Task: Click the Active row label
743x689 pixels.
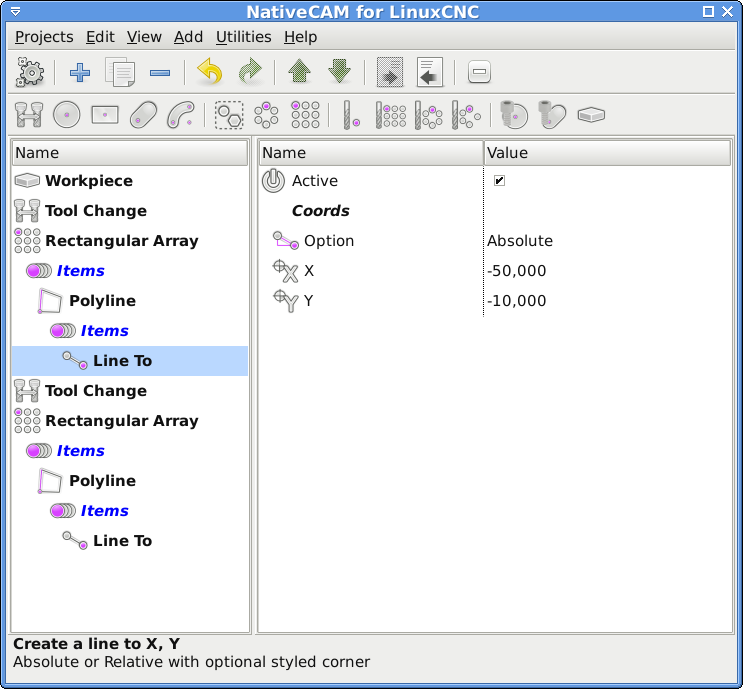Action: [315, 181]
